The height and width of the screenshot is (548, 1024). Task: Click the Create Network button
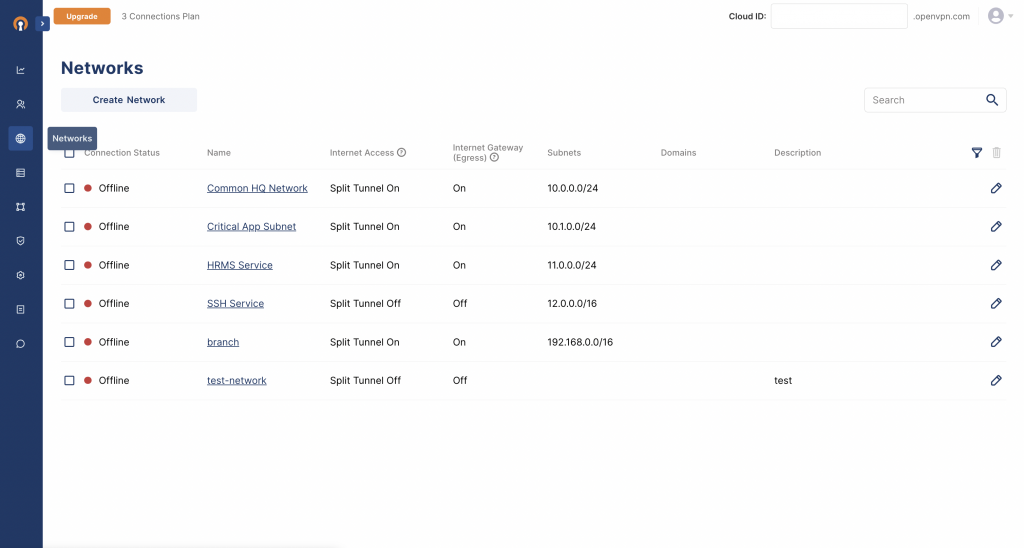click(x=129, y=100)
